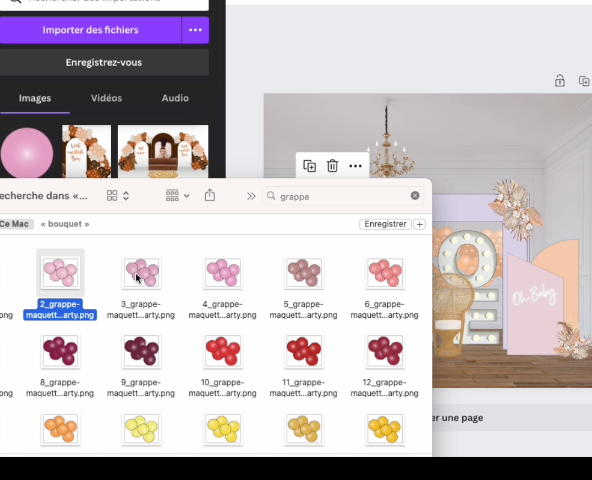The width and height of the screenshot is (592, 480).
Task: Click the duplicate element icon in floating toolbar
Action: coord(310,166)
